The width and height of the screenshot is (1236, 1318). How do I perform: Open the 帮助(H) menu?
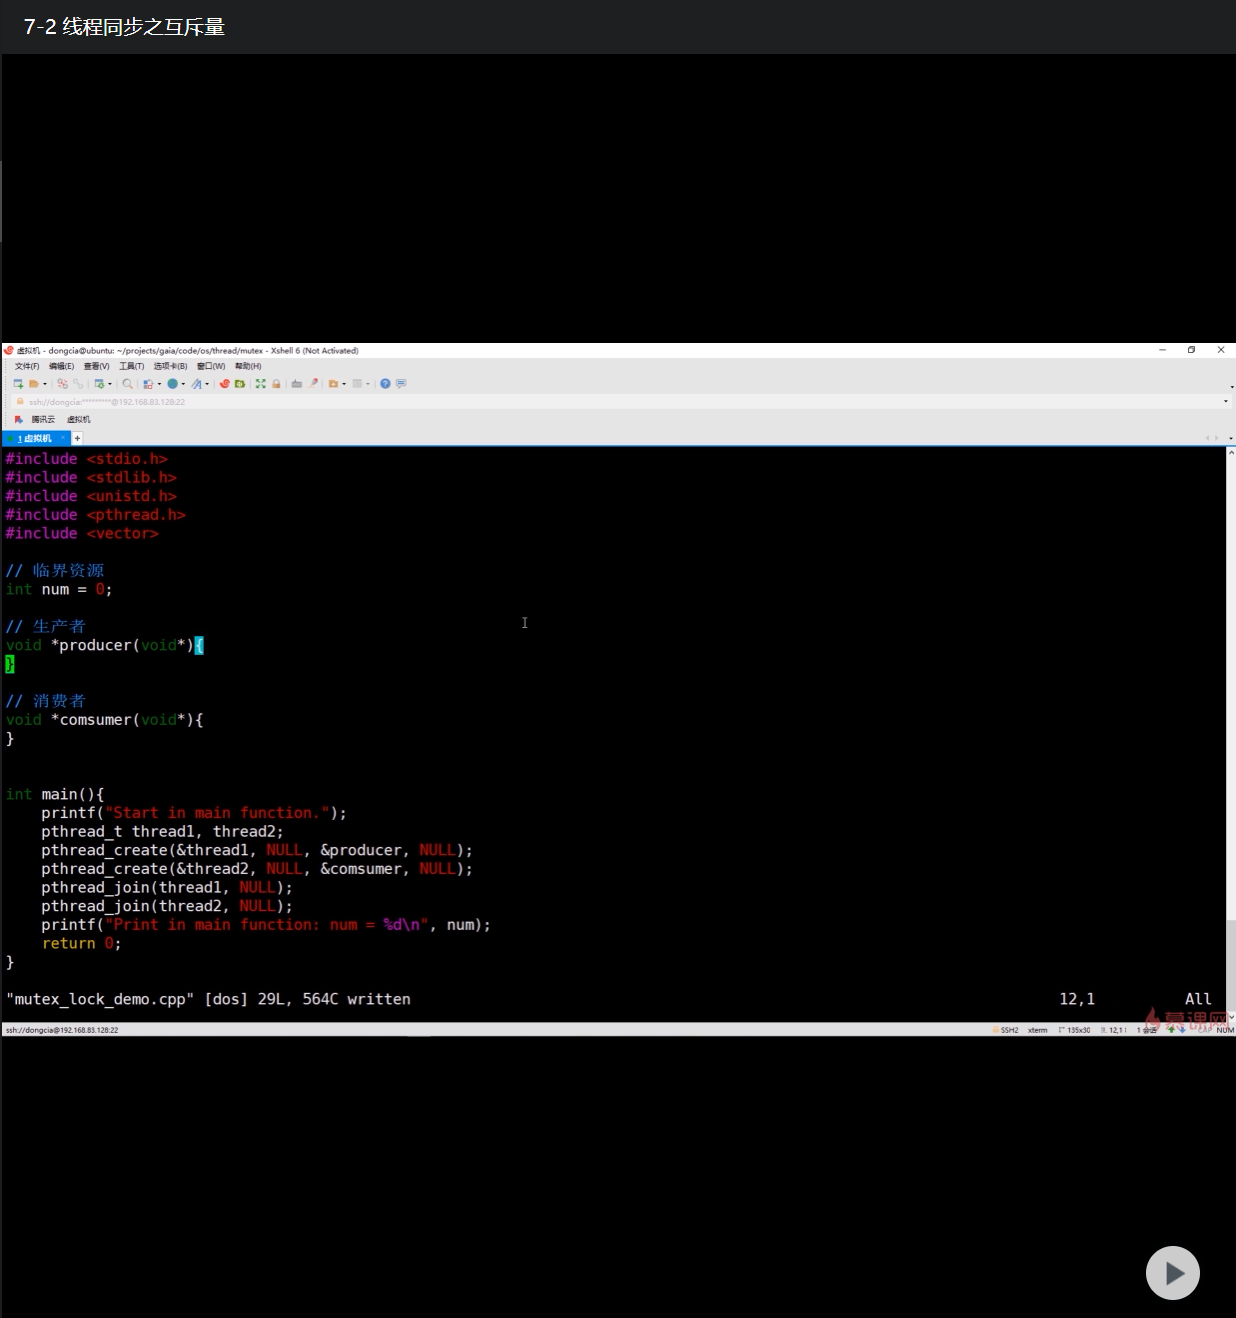click(248, 366)
